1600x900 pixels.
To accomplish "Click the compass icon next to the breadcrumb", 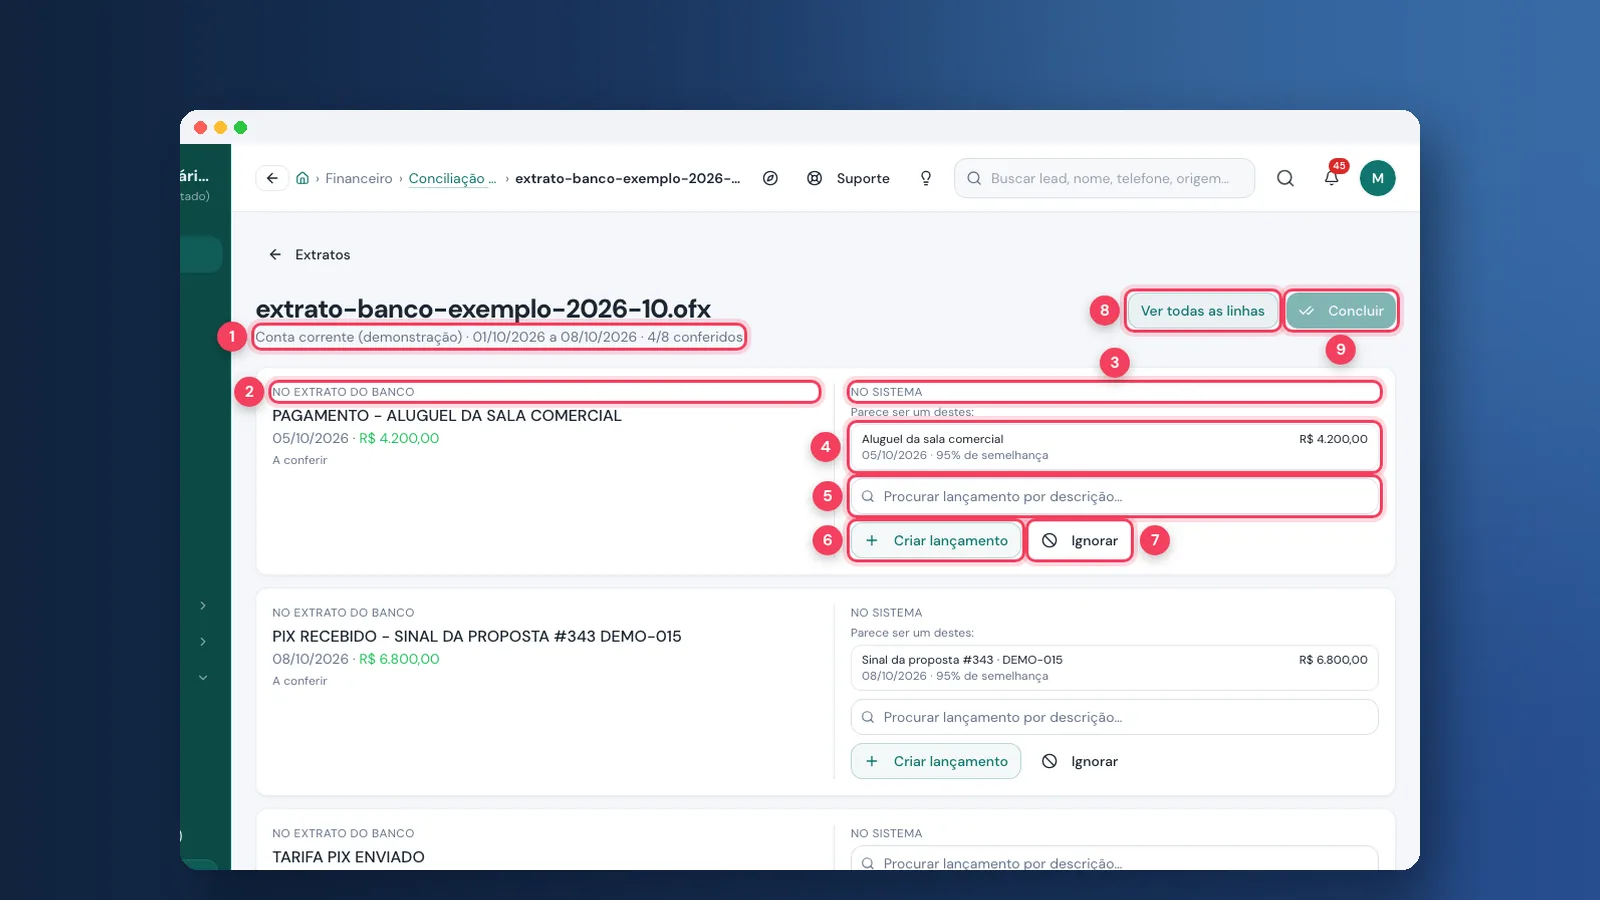I will coord(770,178).
